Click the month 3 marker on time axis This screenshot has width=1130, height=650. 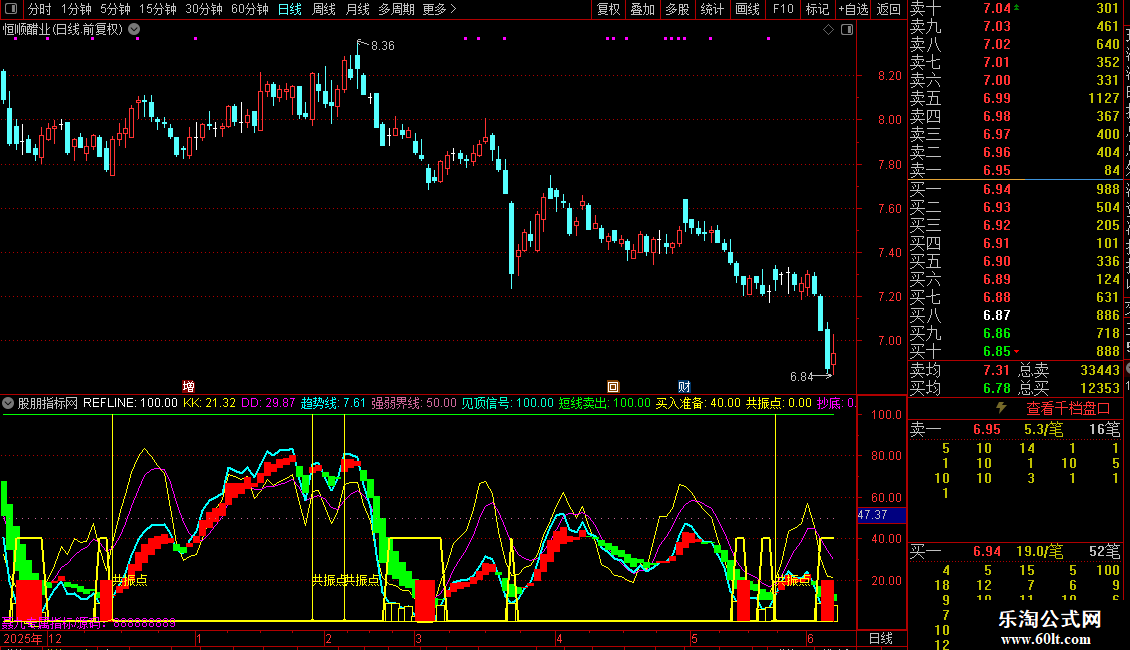pos(418,638)
